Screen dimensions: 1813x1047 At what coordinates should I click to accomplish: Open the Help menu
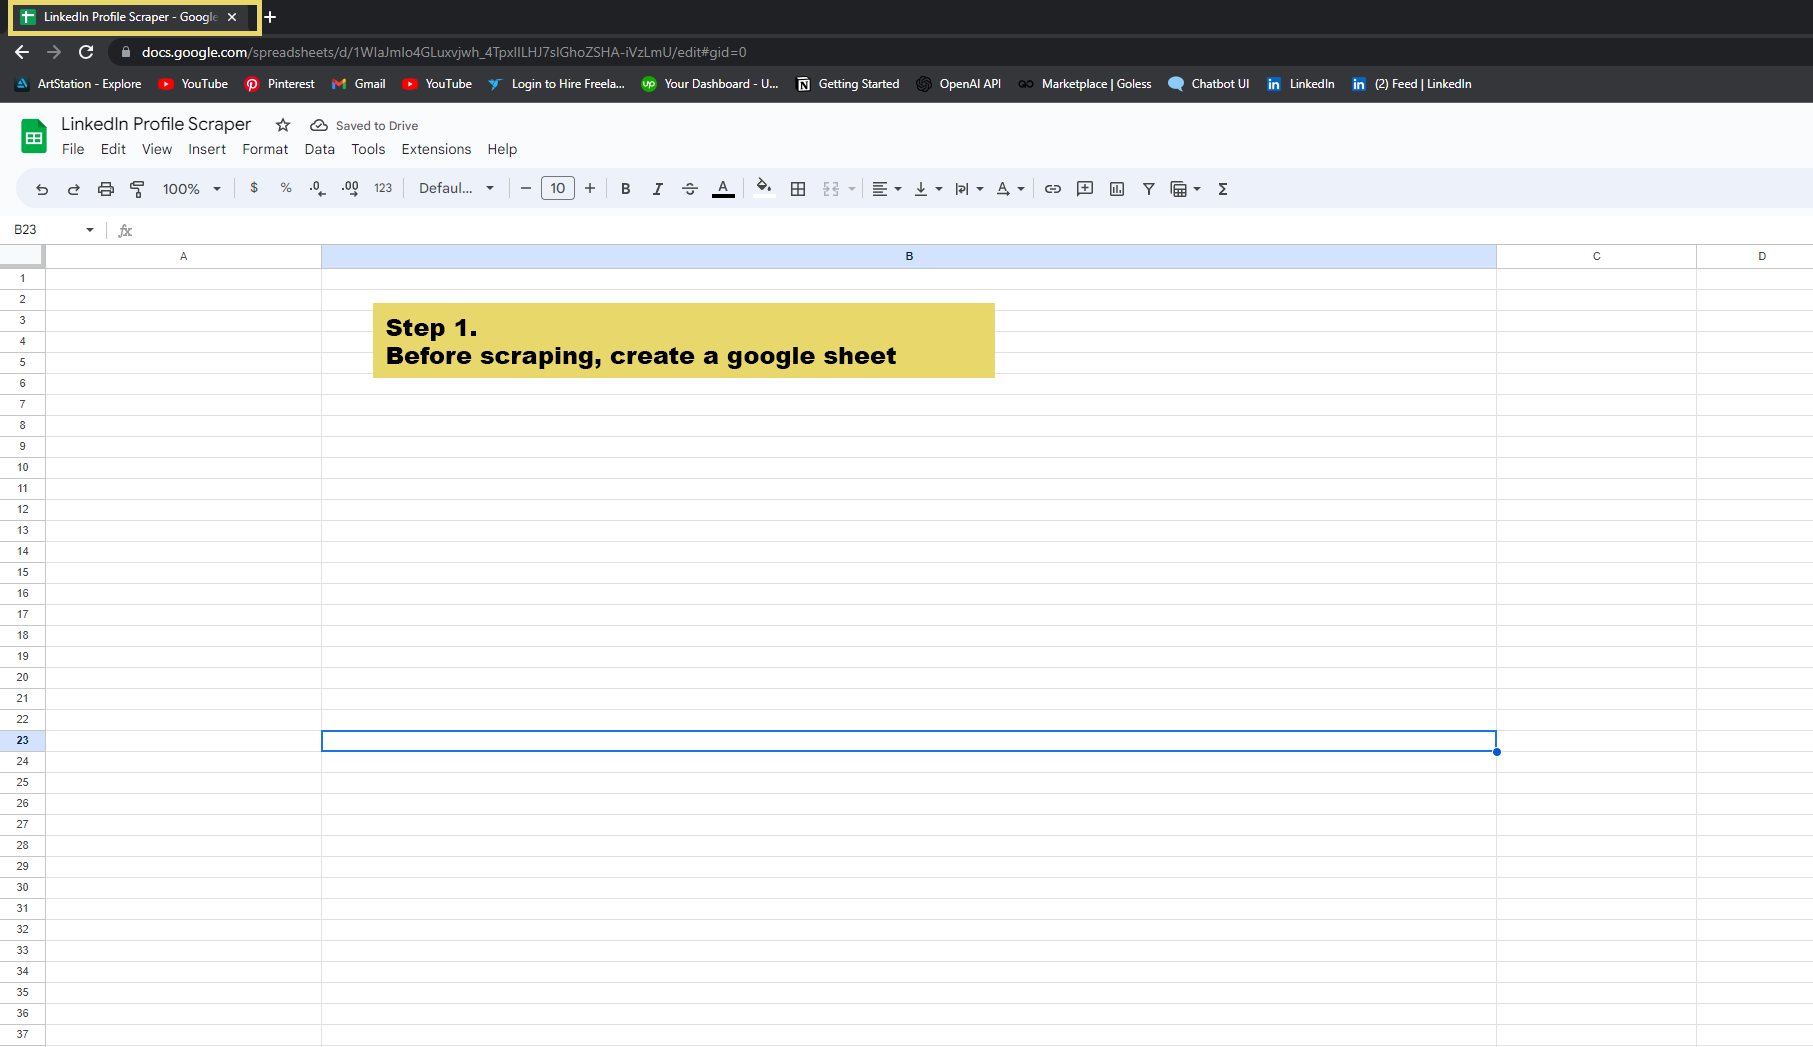click(502, 149)
